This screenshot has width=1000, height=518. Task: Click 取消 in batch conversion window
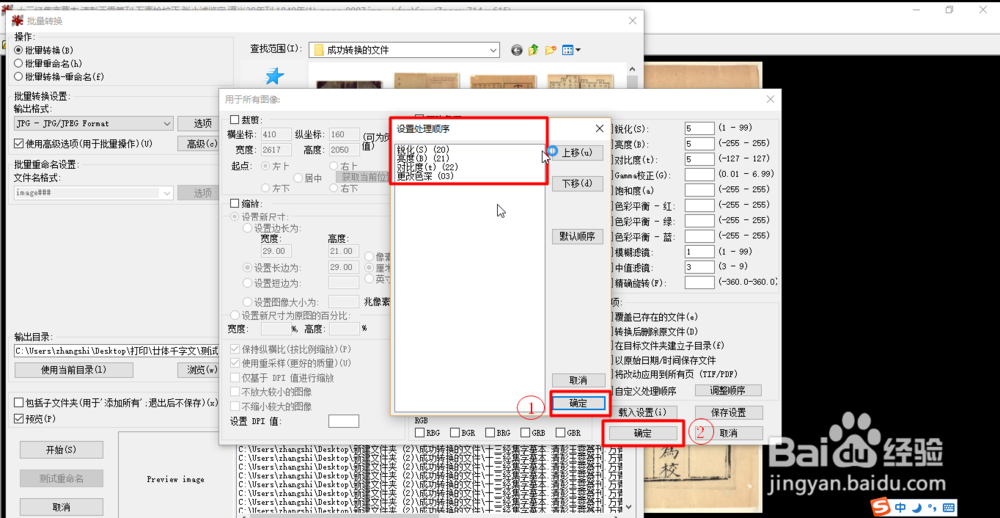click(x=61, y=507)
